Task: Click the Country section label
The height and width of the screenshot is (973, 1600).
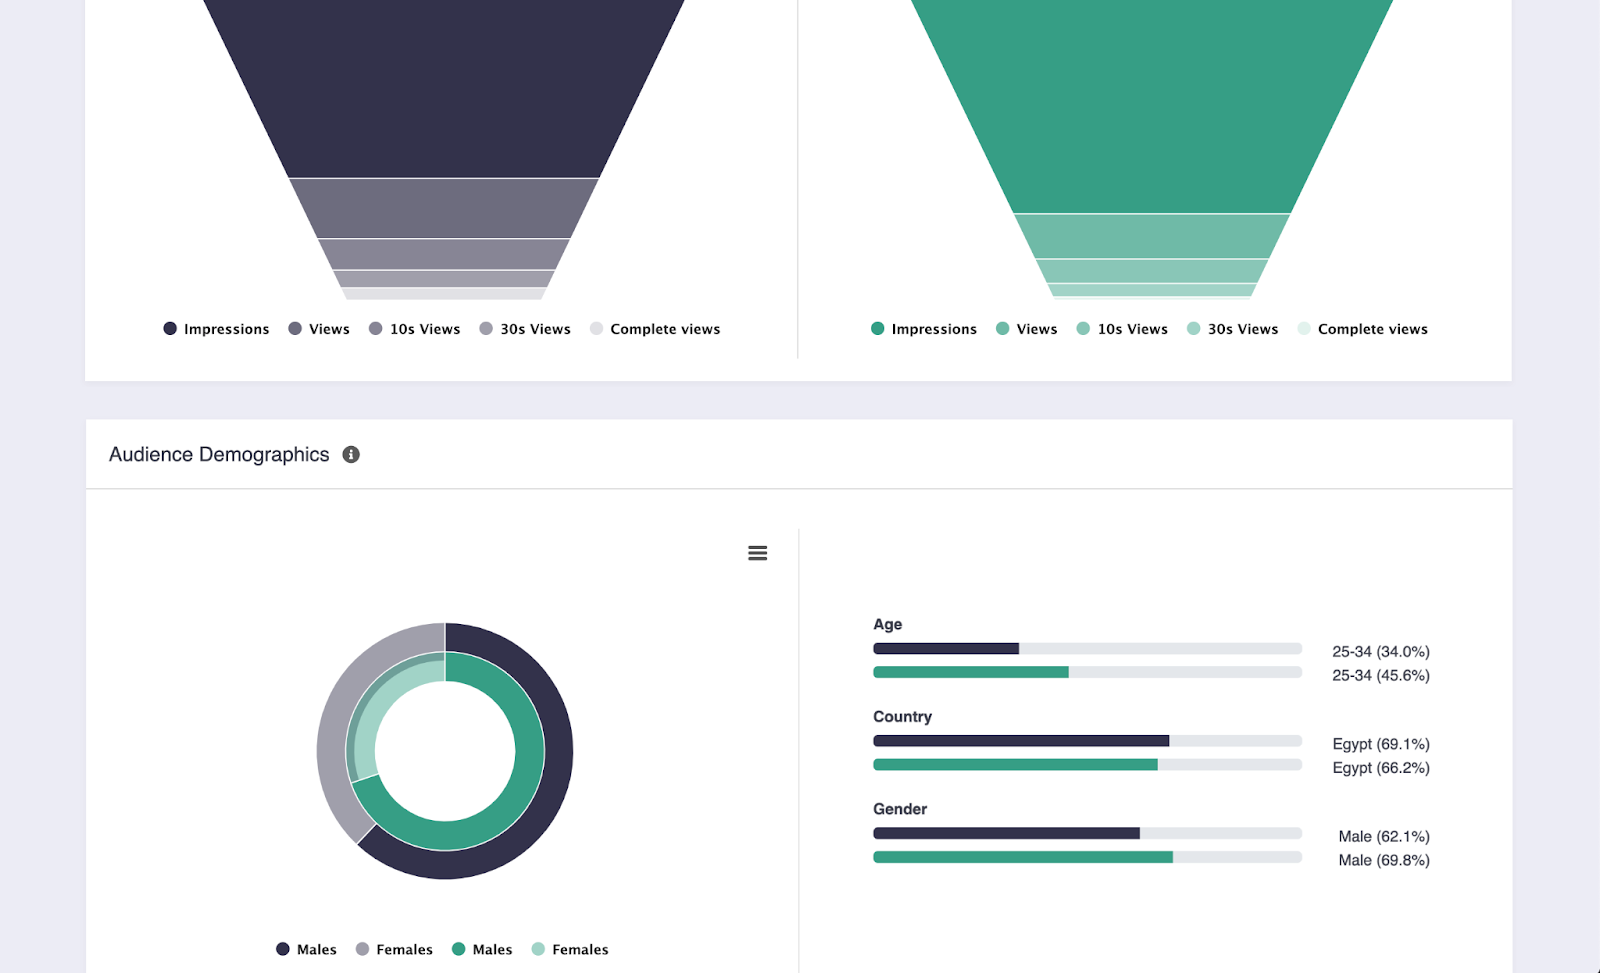Action: [902, 717]
